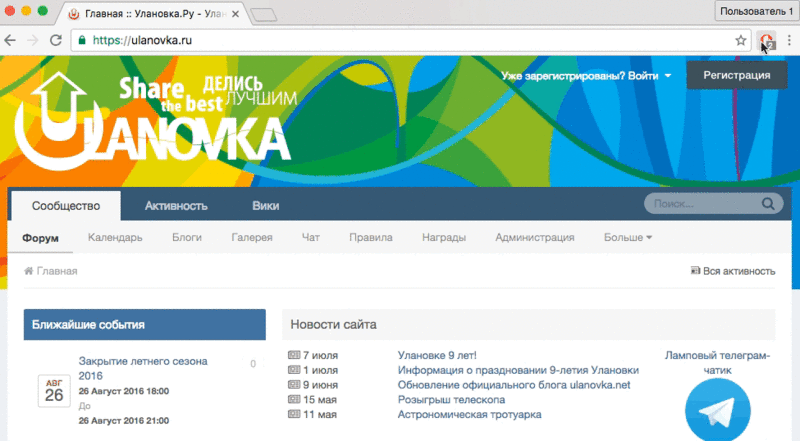Open the Вики tab

[x=265, y=206]
